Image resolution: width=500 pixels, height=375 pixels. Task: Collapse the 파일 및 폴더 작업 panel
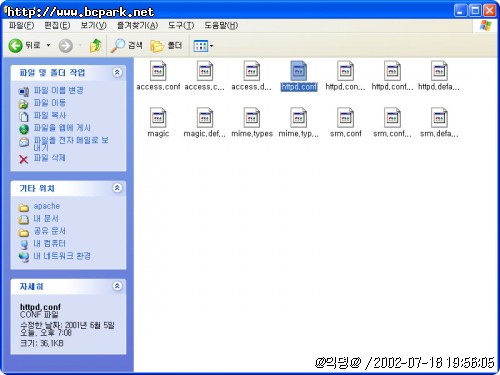coord(117,72)
